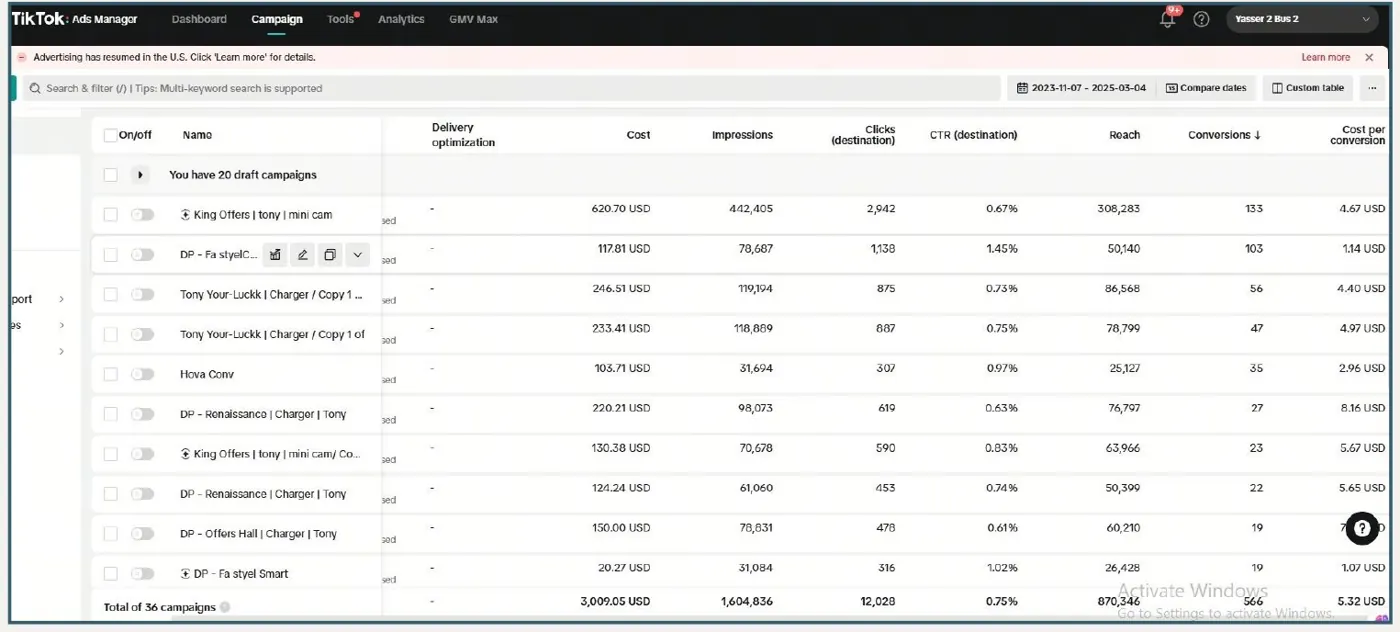
Task: Toggle on the Hova Conv campaign
Action: (x=143, y=374)
